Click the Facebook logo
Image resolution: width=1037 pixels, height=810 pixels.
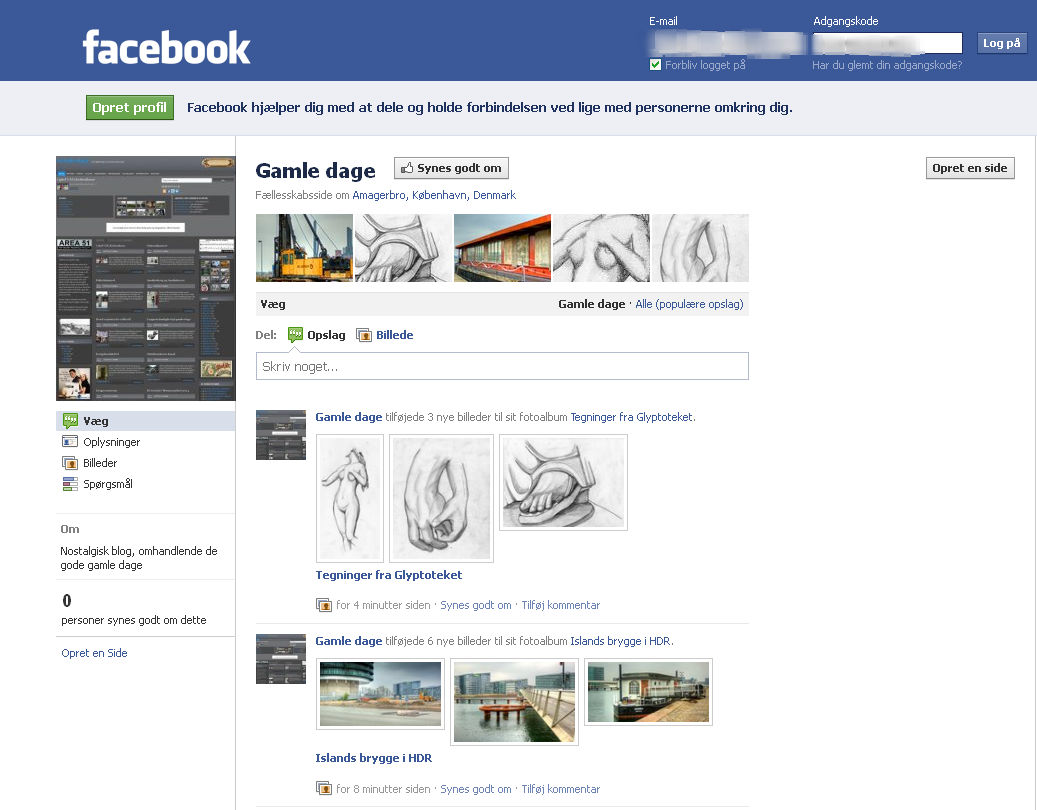166,47
